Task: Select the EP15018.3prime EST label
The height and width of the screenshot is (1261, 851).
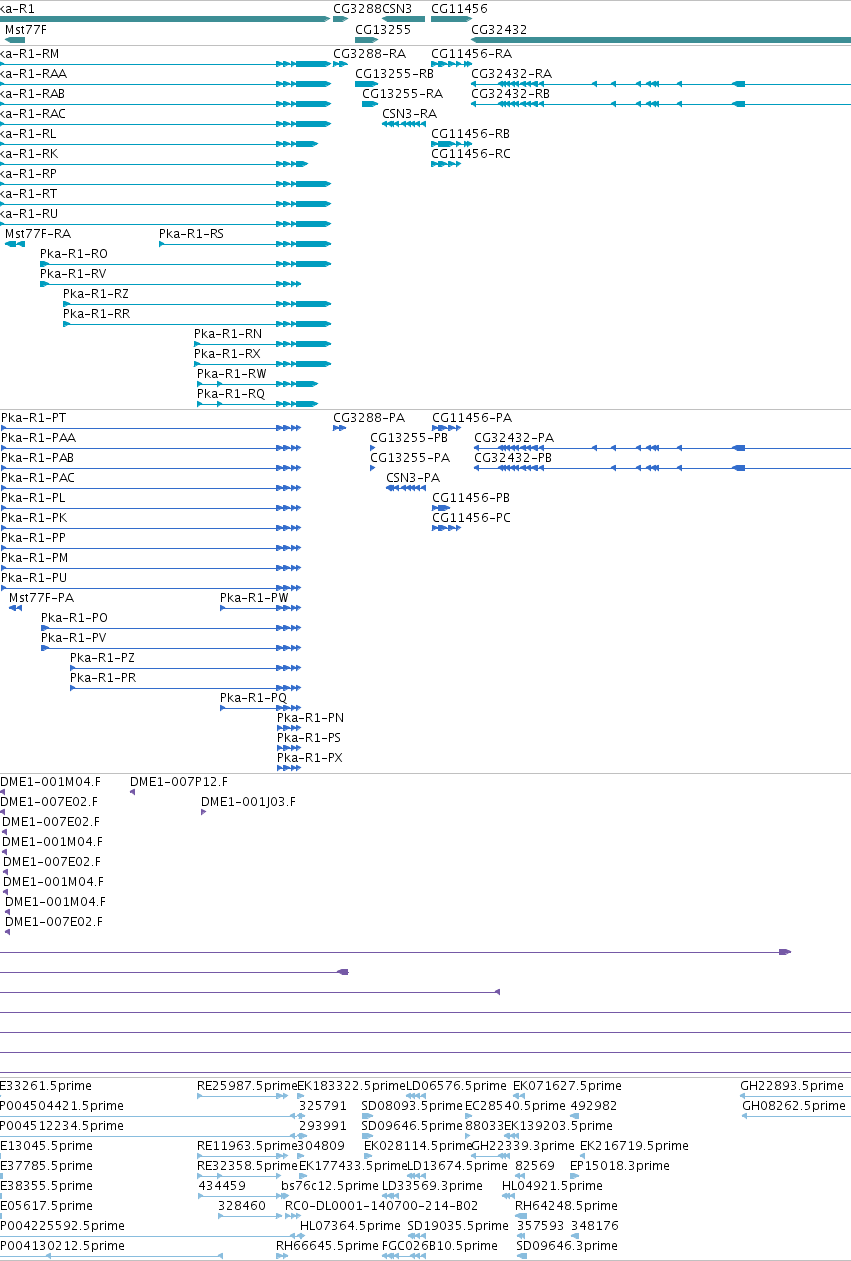Action: 618,1166
